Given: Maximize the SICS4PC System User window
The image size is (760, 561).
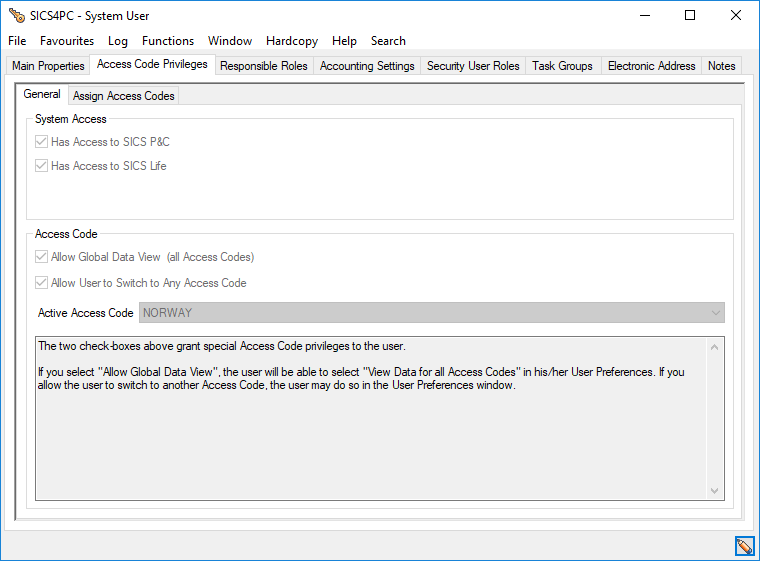Looking at the screenshot, I should [x=690, y=16].
